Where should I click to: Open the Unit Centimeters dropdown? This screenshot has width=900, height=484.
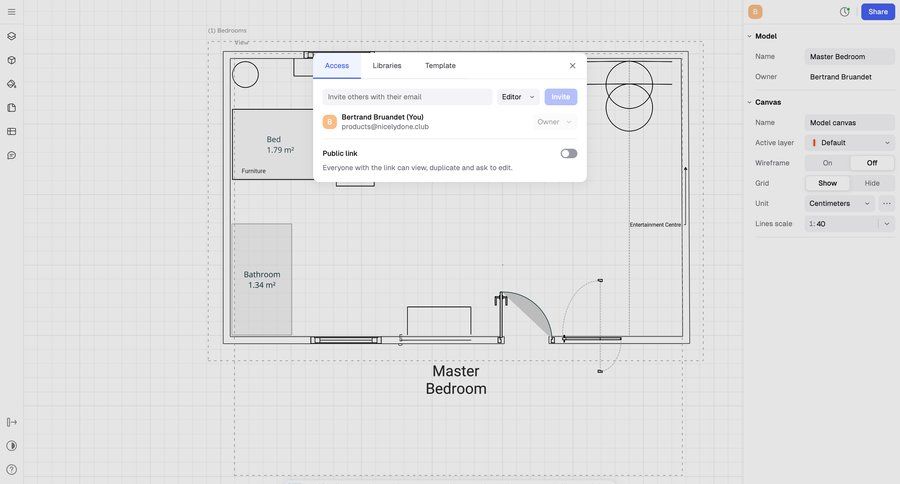[840, 203]
